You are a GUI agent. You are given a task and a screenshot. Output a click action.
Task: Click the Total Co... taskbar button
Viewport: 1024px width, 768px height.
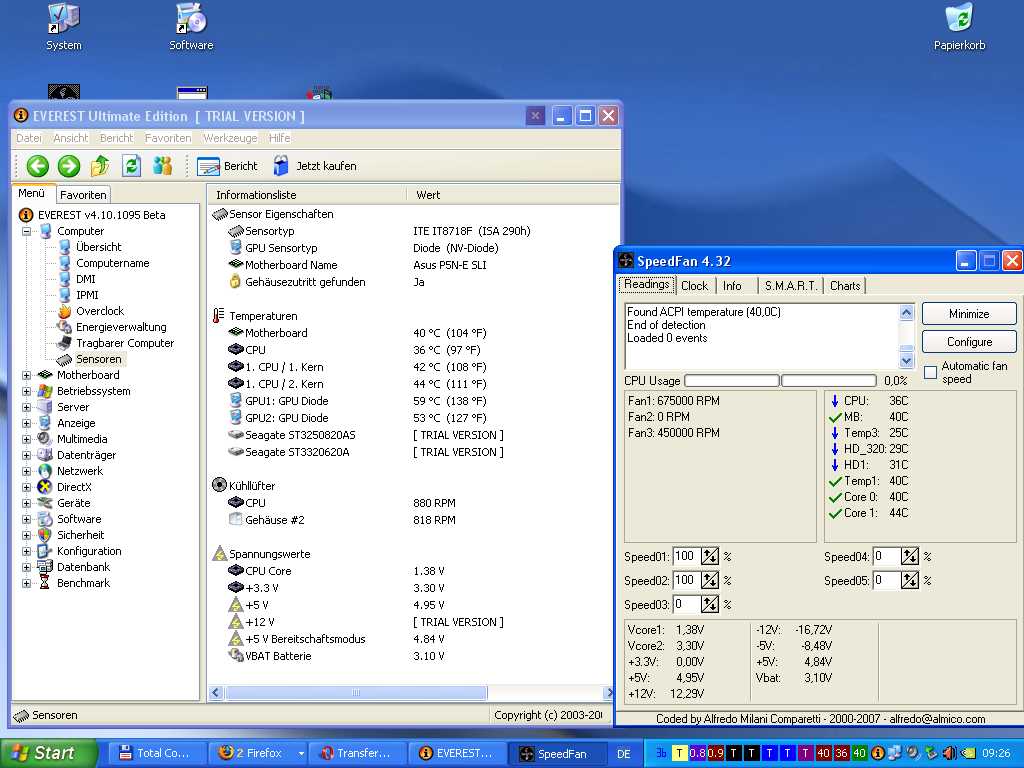tap(157, 754)
